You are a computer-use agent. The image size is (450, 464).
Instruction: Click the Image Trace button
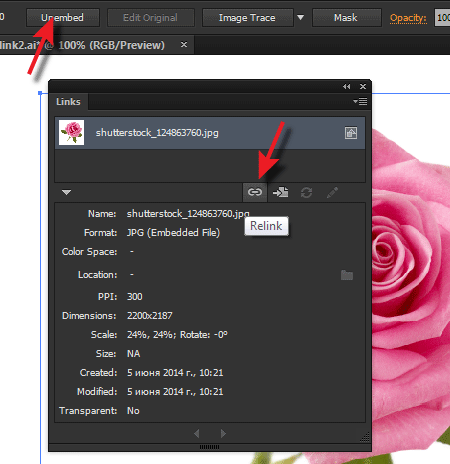coord(247,18)
